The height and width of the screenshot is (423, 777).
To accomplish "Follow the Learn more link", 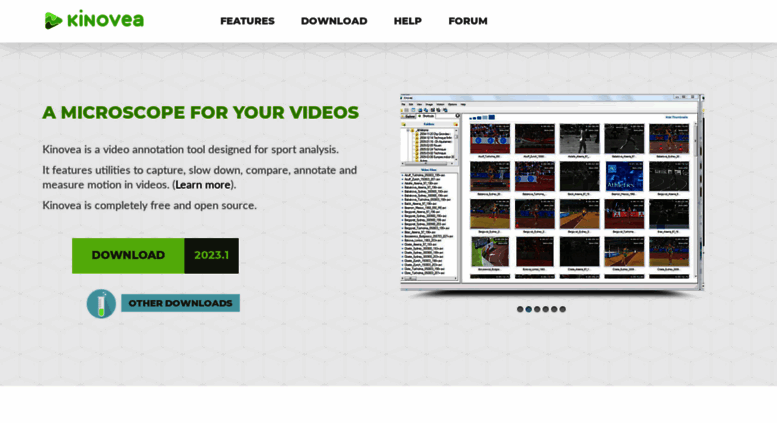I will tap(203, 185).
